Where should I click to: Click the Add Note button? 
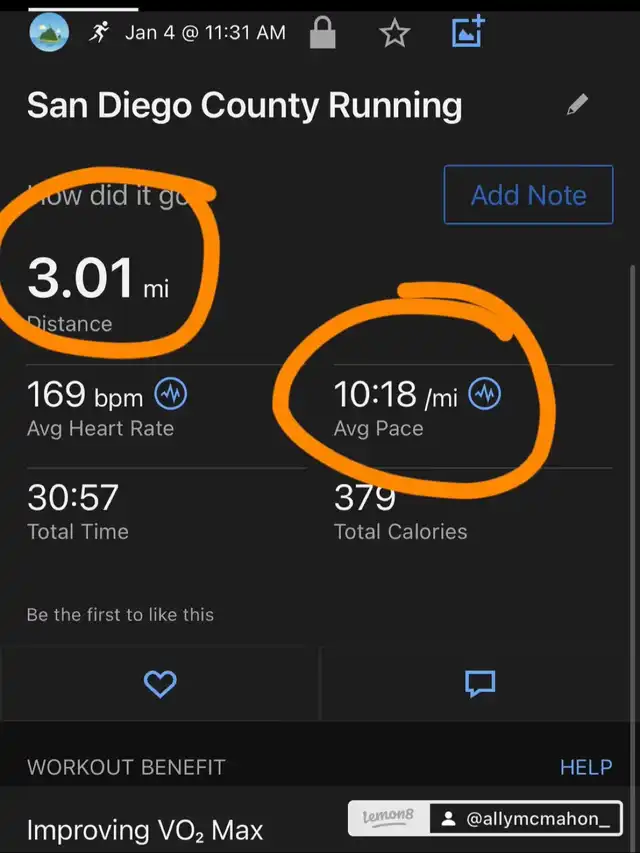pos(528,195)
